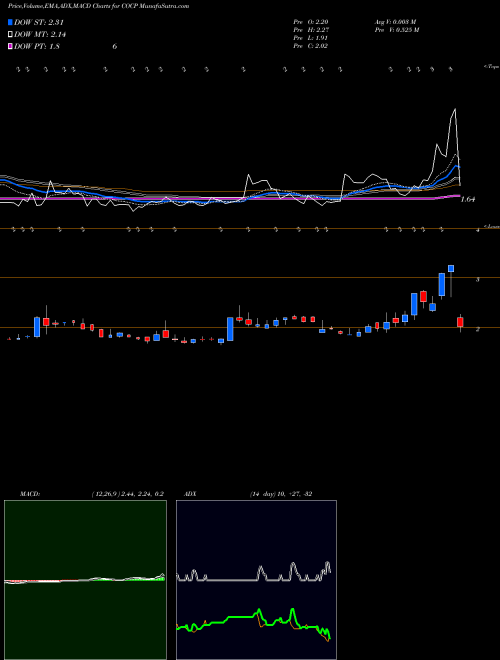Click the 'Pre C: 2.02' close value
This screenshot has height=660, width=500.
click(311, 46)
